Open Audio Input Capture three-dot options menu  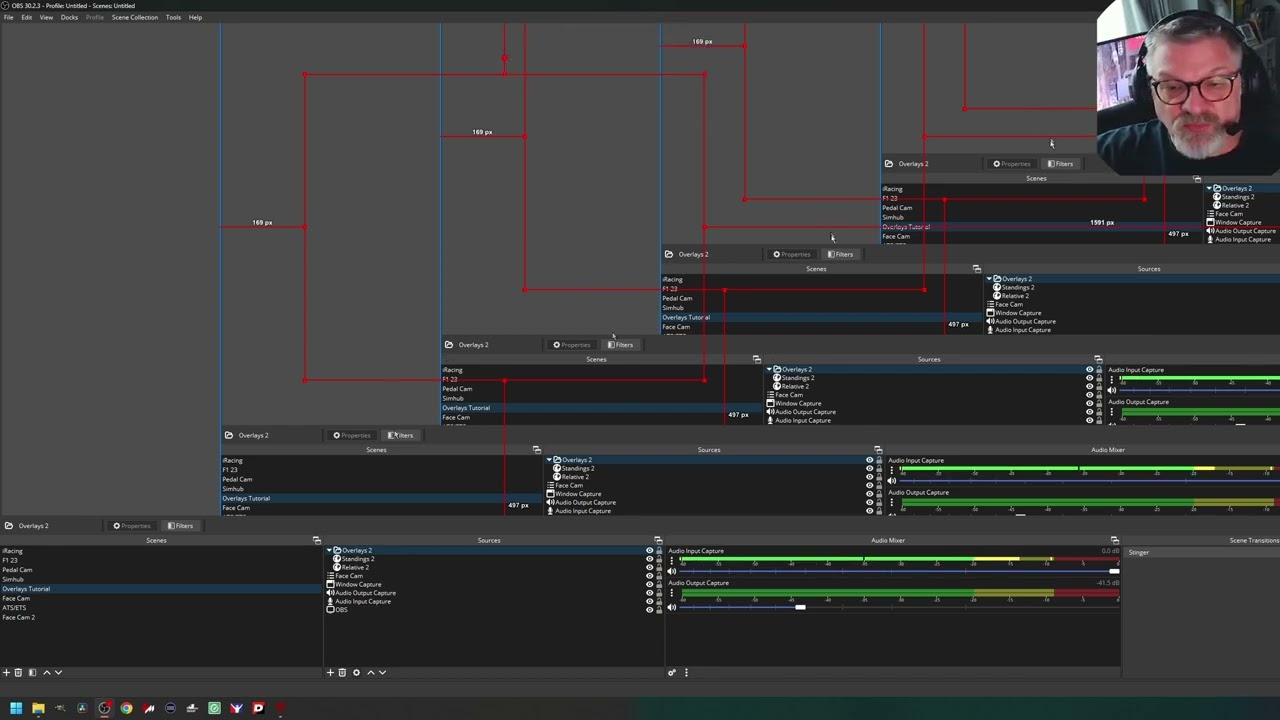(672, 559)
